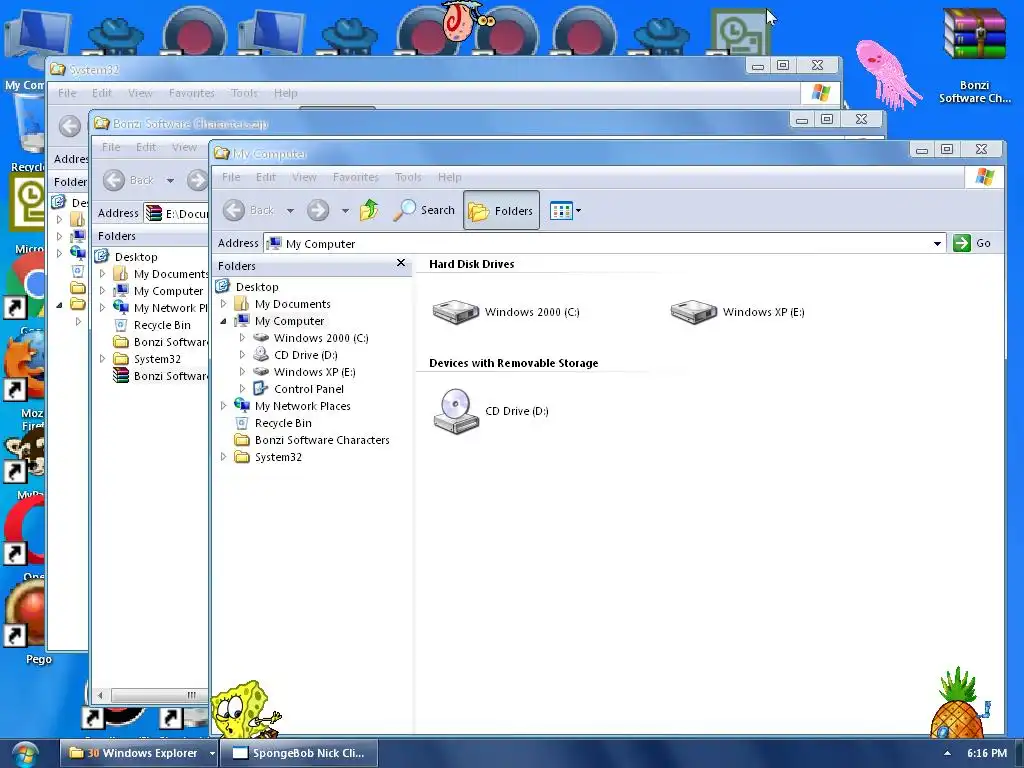Click the 6:16 PM taskbar clock
Viewport: 1024px width, 768px height.
[987, 753]
